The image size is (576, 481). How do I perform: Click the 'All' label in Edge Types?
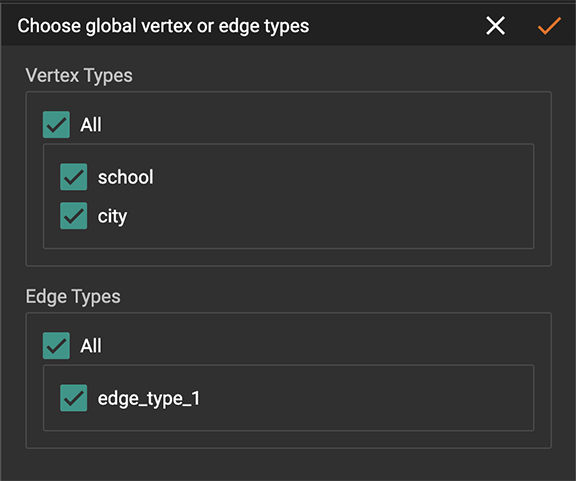point(91,346)
